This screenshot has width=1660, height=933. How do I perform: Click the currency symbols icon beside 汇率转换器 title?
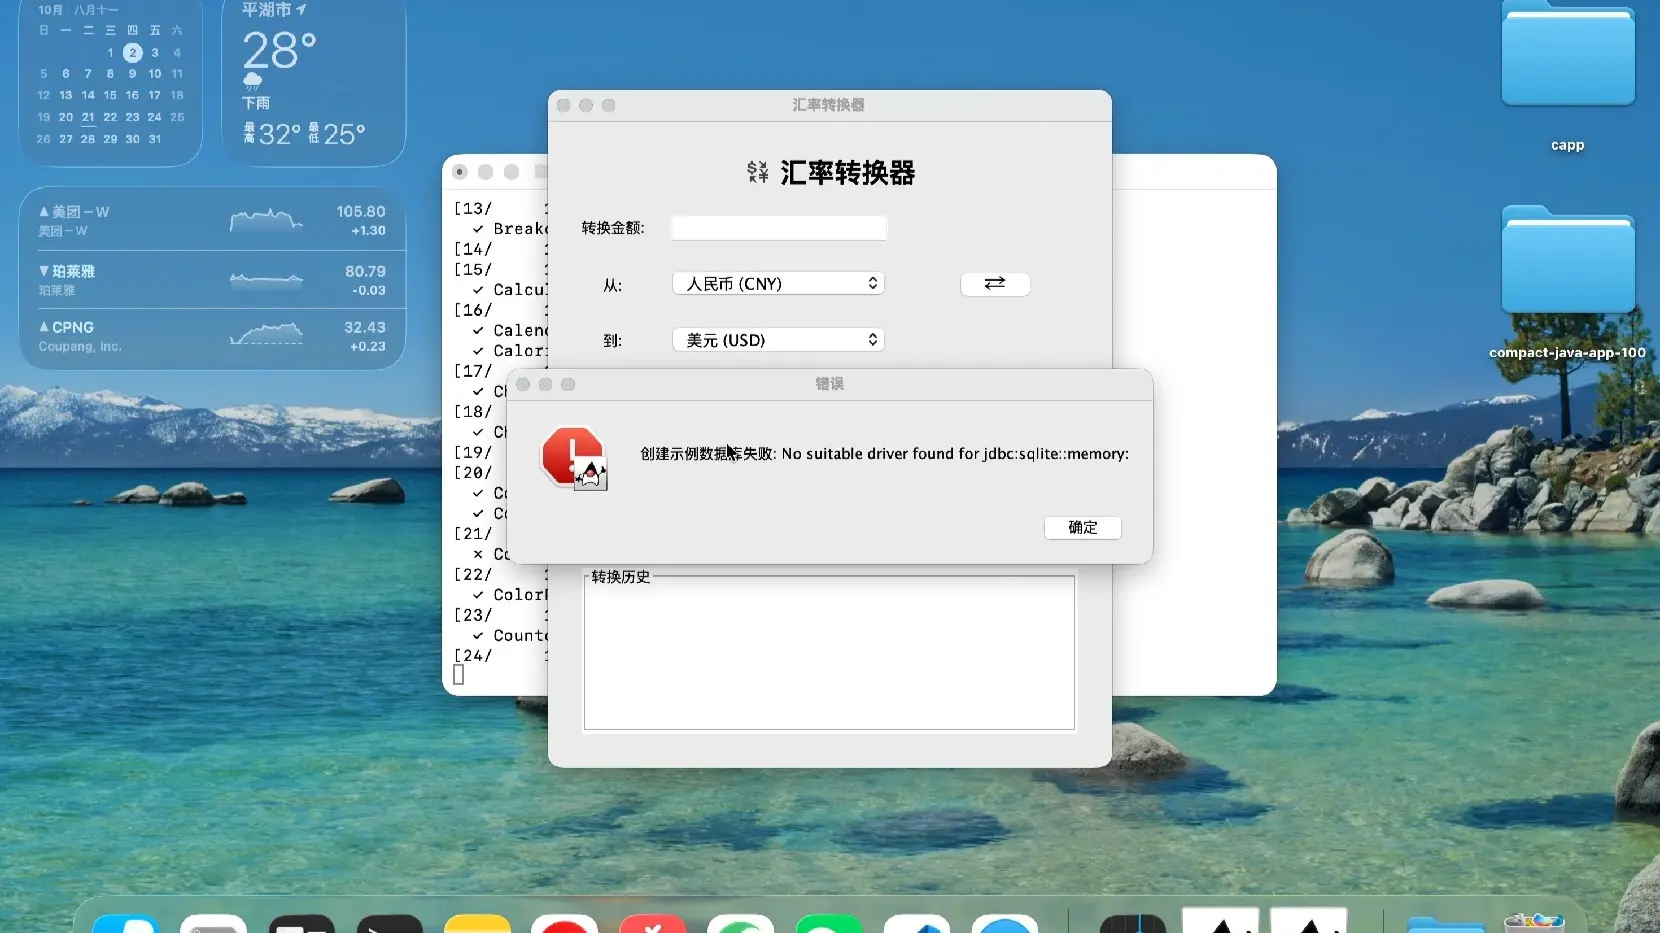(x=757, y=172)
